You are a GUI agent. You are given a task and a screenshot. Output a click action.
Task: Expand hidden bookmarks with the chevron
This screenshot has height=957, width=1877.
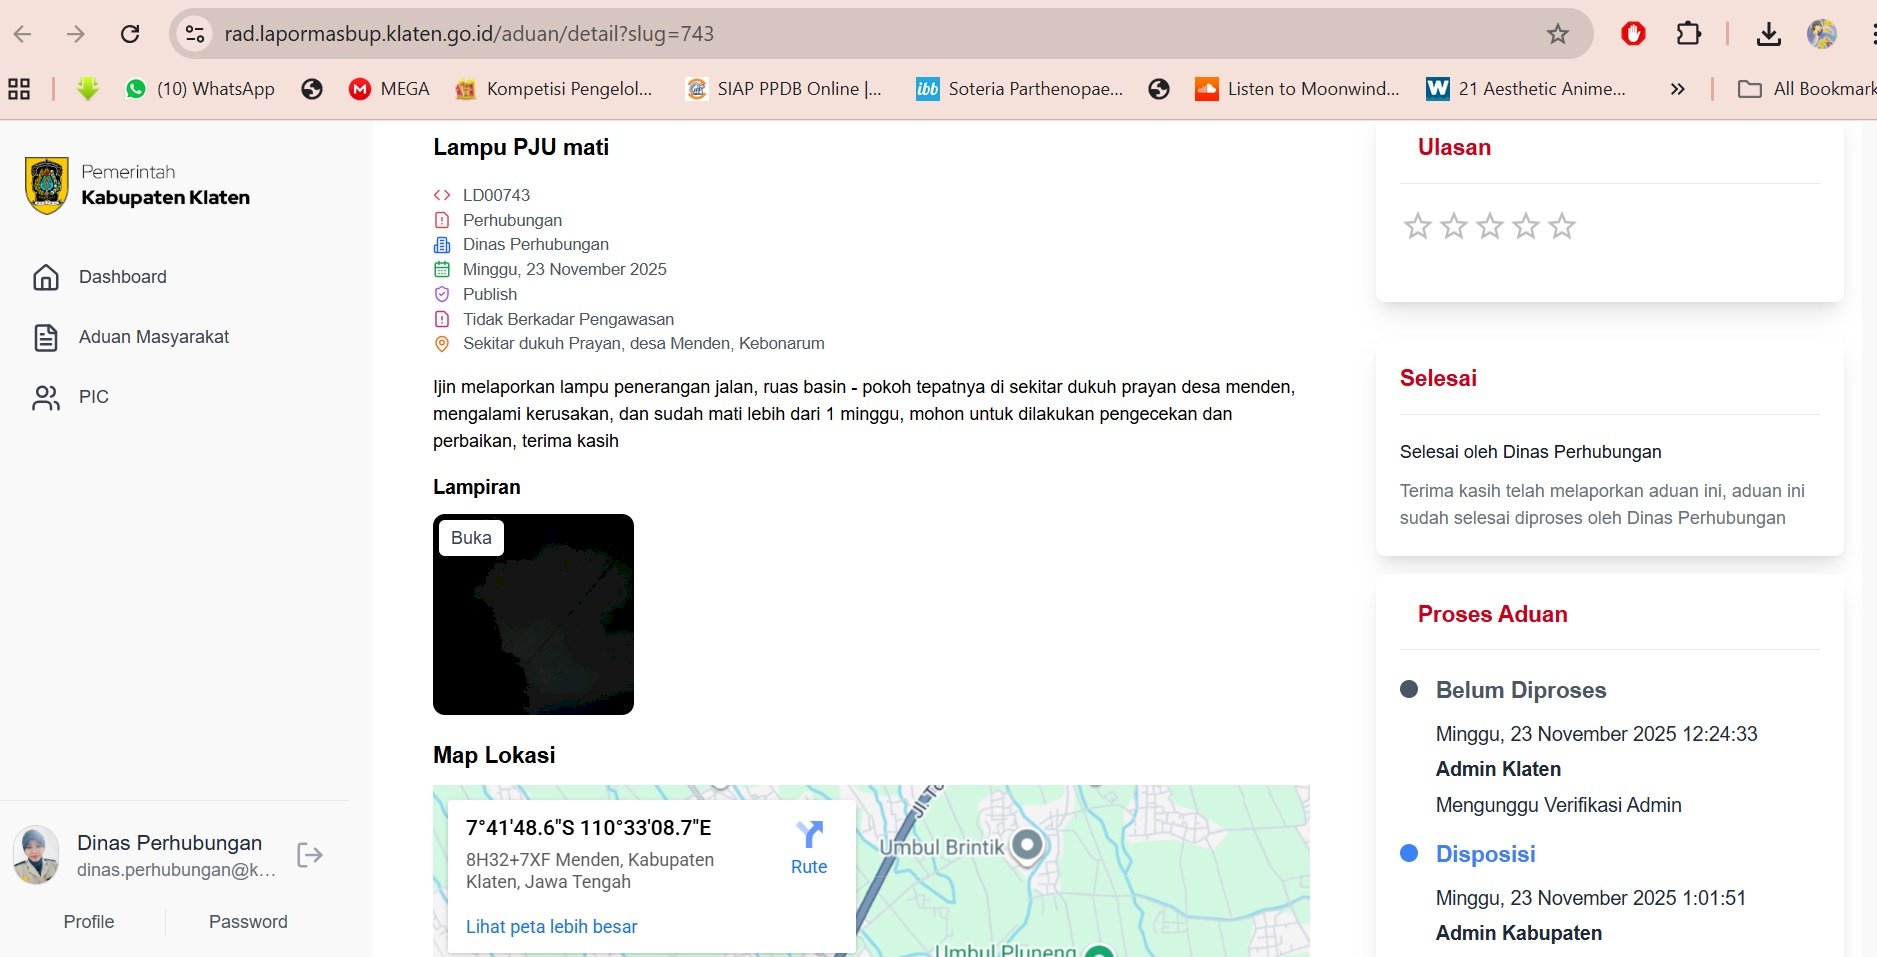pyautogui.click(x=1676, y=88)
